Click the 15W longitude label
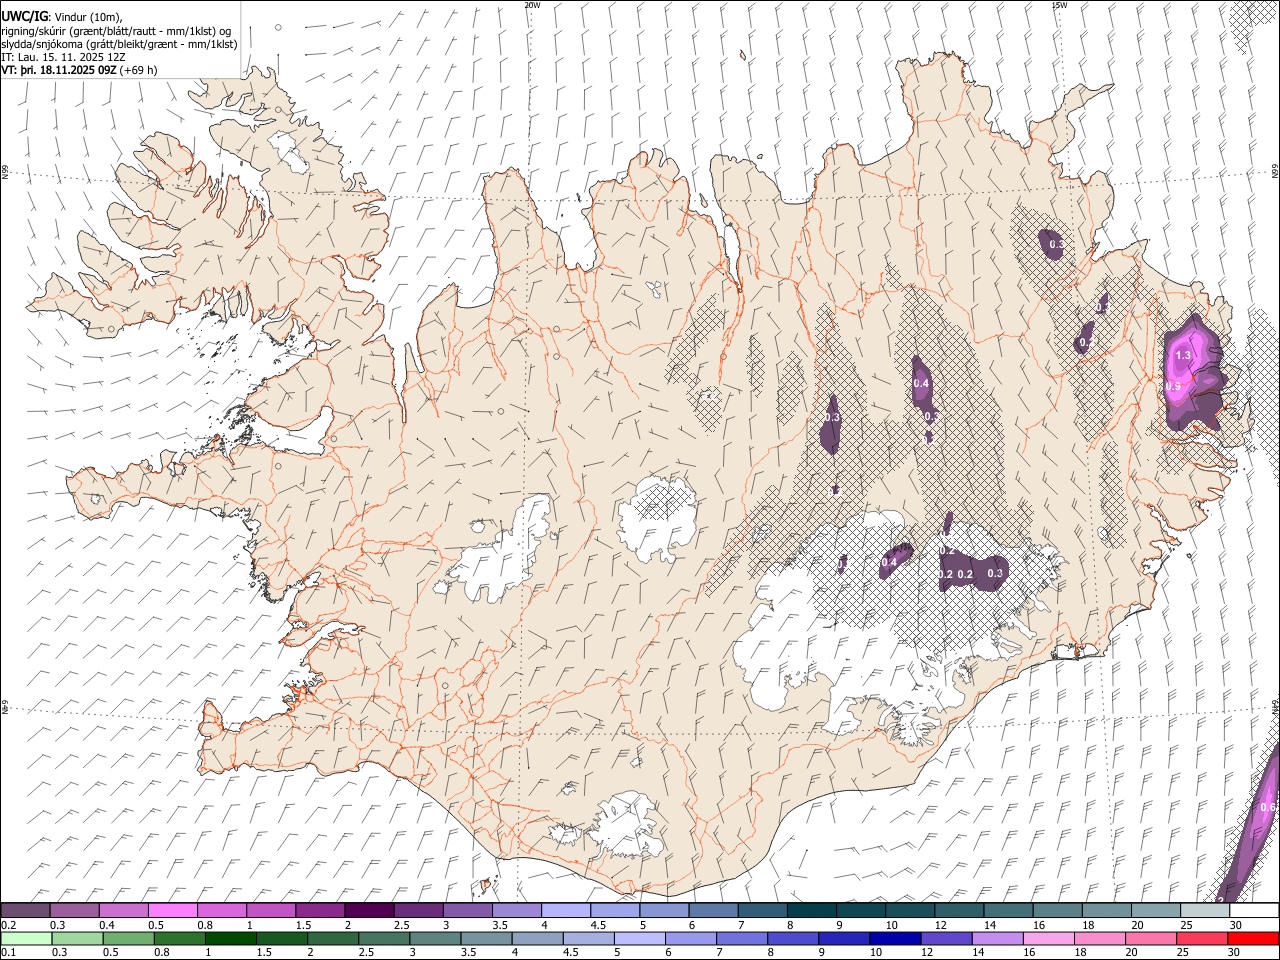The width and height of the screenshot is (1280, 960). click(1059, 4)
